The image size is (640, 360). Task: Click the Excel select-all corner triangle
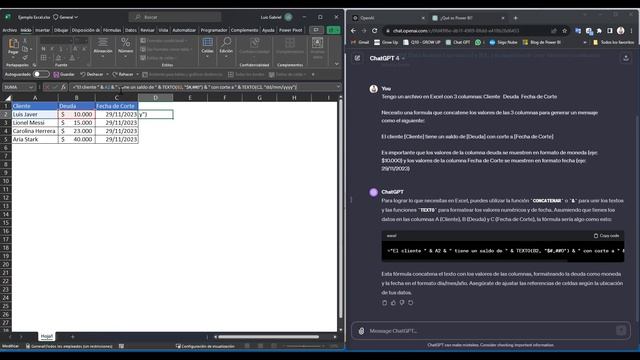pos(7,98)
